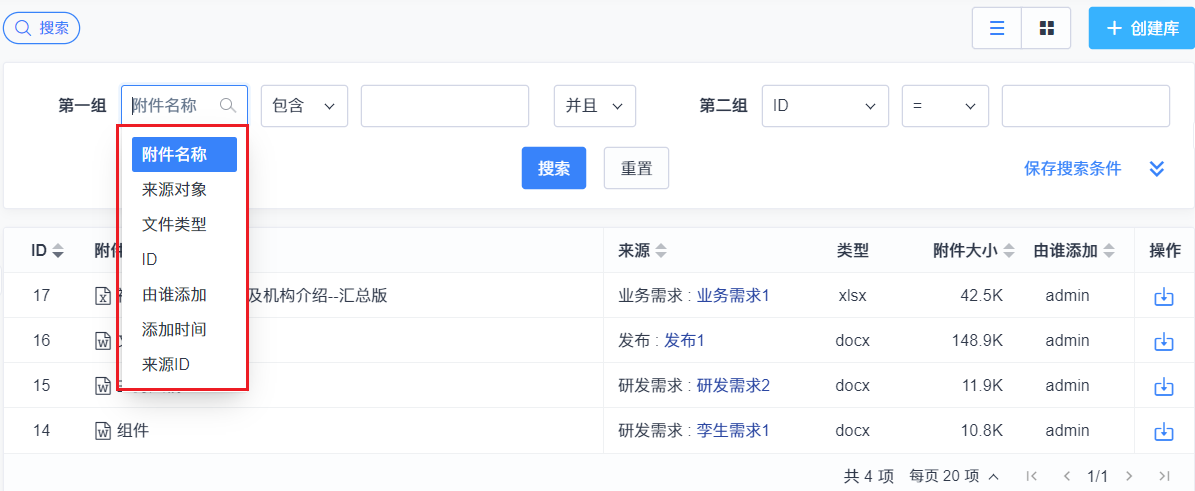Select 添加时间 in the dropdown list
This screenshot has height=491, width=1195.
coord(184,330)
